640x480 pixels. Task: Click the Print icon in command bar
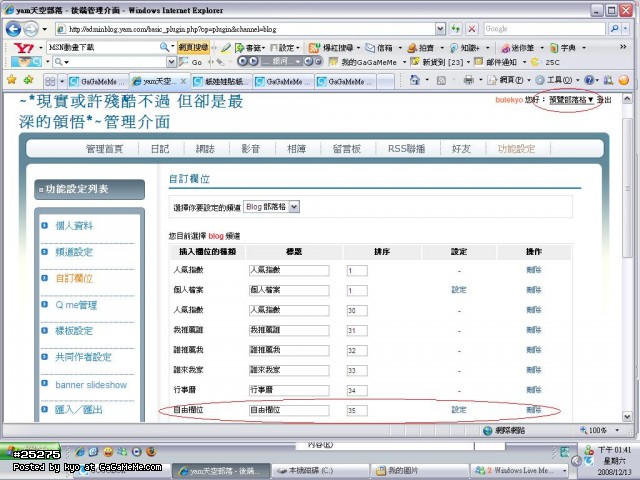[x=469, y=80]
